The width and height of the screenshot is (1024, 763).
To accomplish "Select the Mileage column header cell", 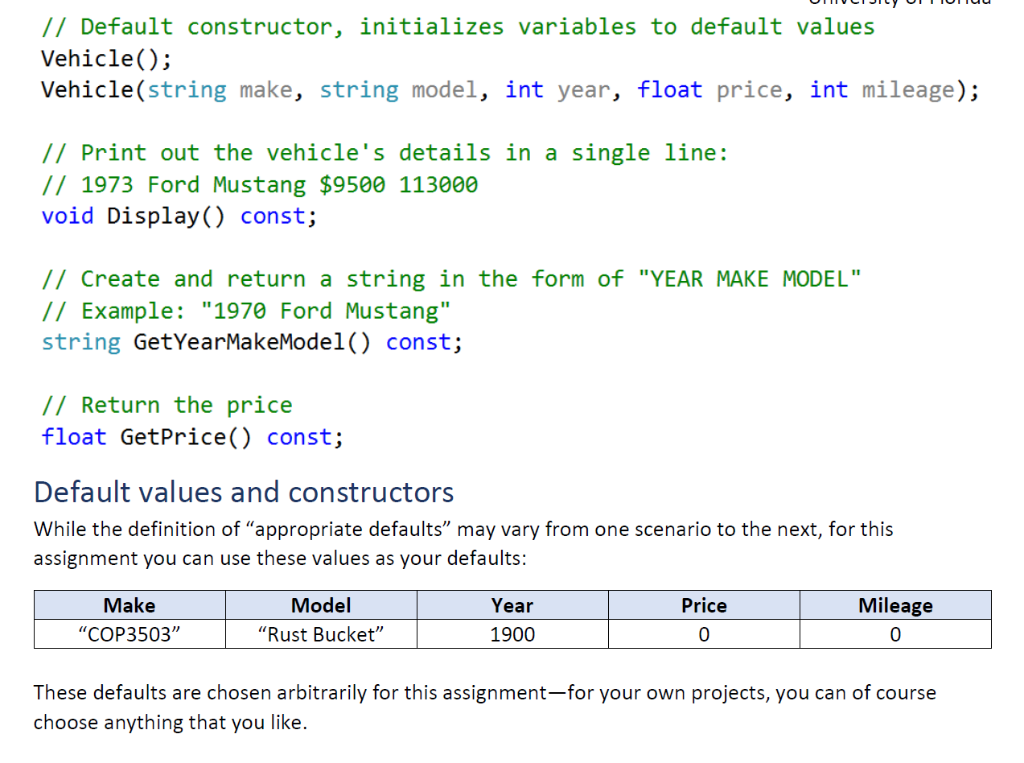I will [x=895, y=605].
